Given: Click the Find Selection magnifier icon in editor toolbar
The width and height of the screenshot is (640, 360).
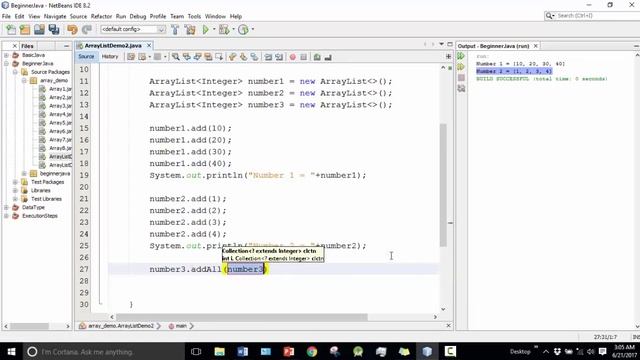Looking at the screenshot, I should 176,57.
